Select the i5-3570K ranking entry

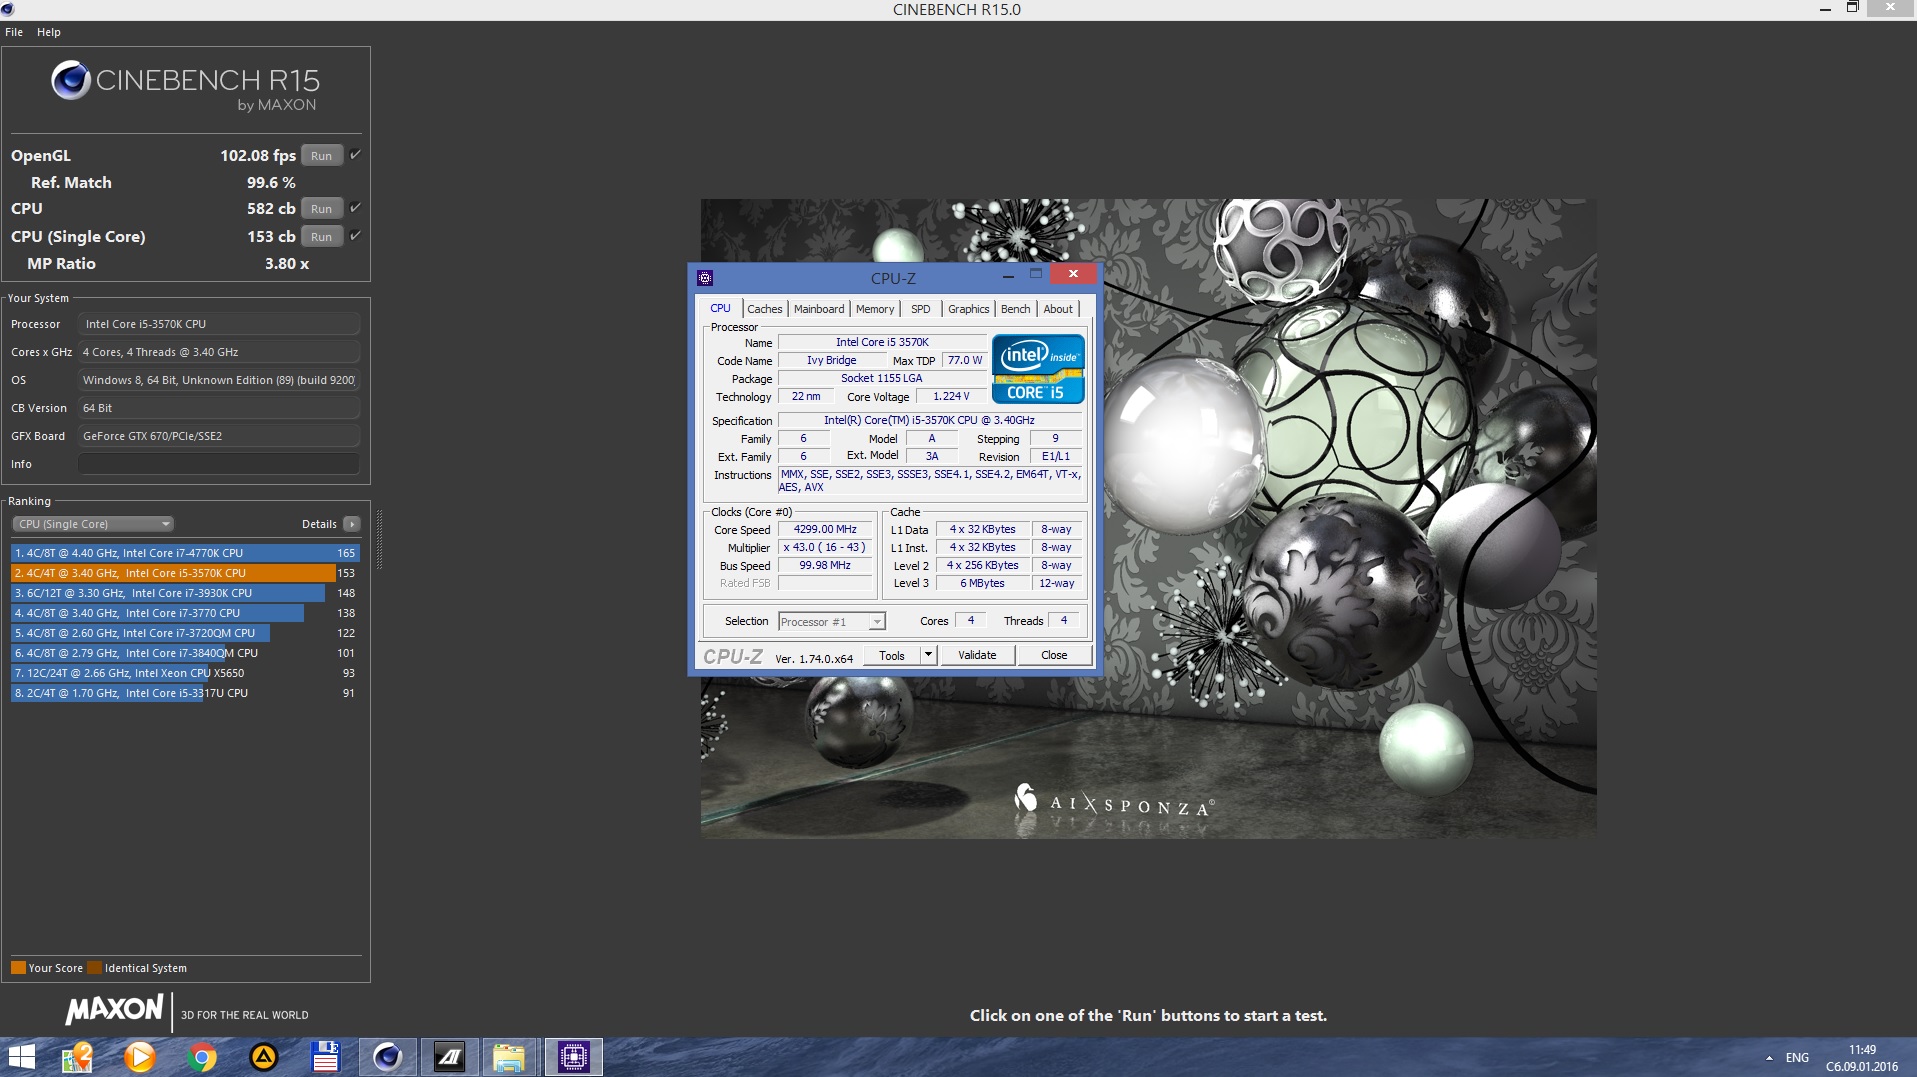point(185,573)
